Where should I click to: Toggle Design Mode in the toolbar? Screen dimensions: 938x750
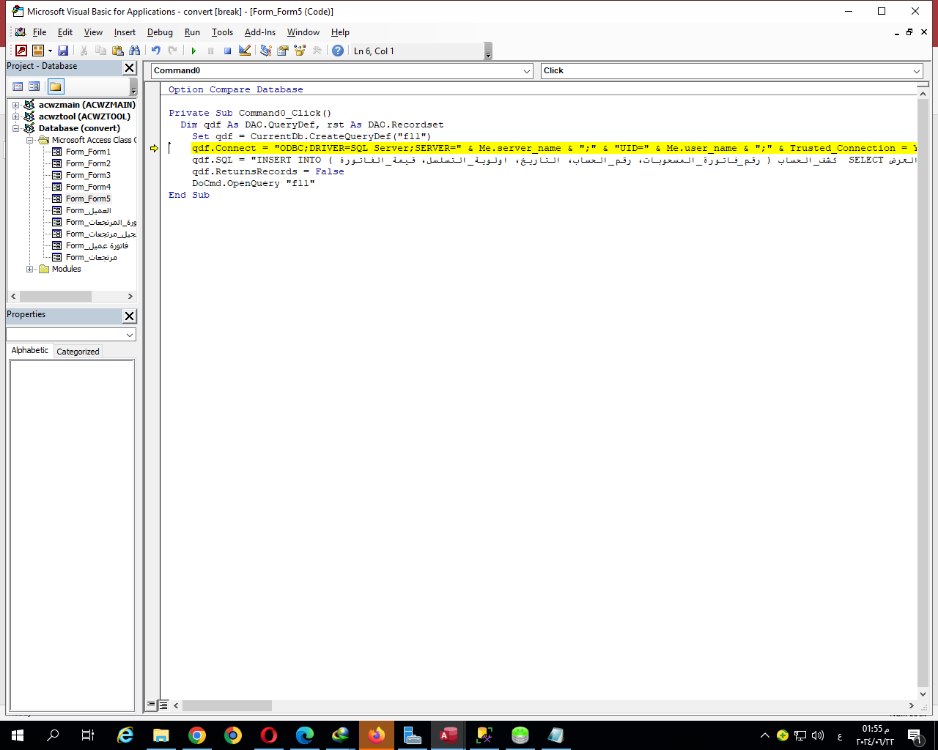245,51
